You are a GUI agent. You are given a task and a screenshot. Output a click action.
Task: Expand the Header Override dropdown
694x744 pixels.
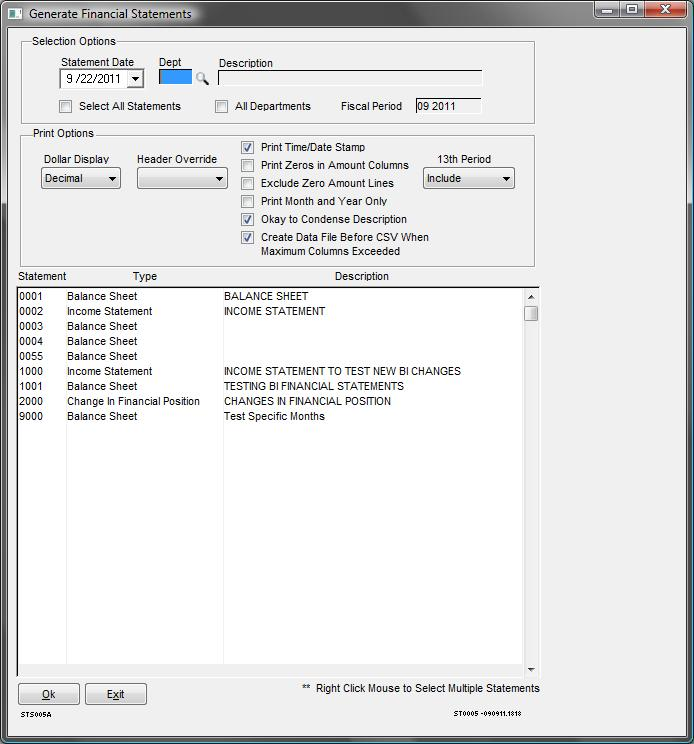[x=182, y=178]
